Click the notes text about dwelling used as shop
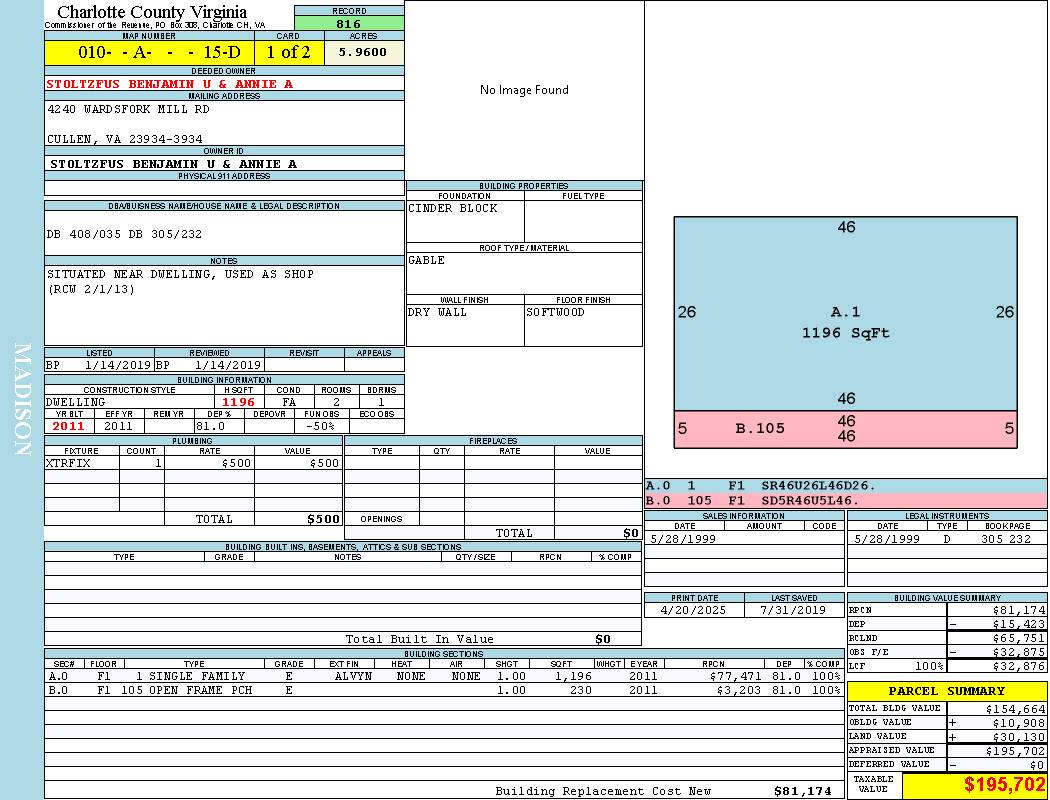This screenshot has width=1050, height=800. (x=180, y=274)
